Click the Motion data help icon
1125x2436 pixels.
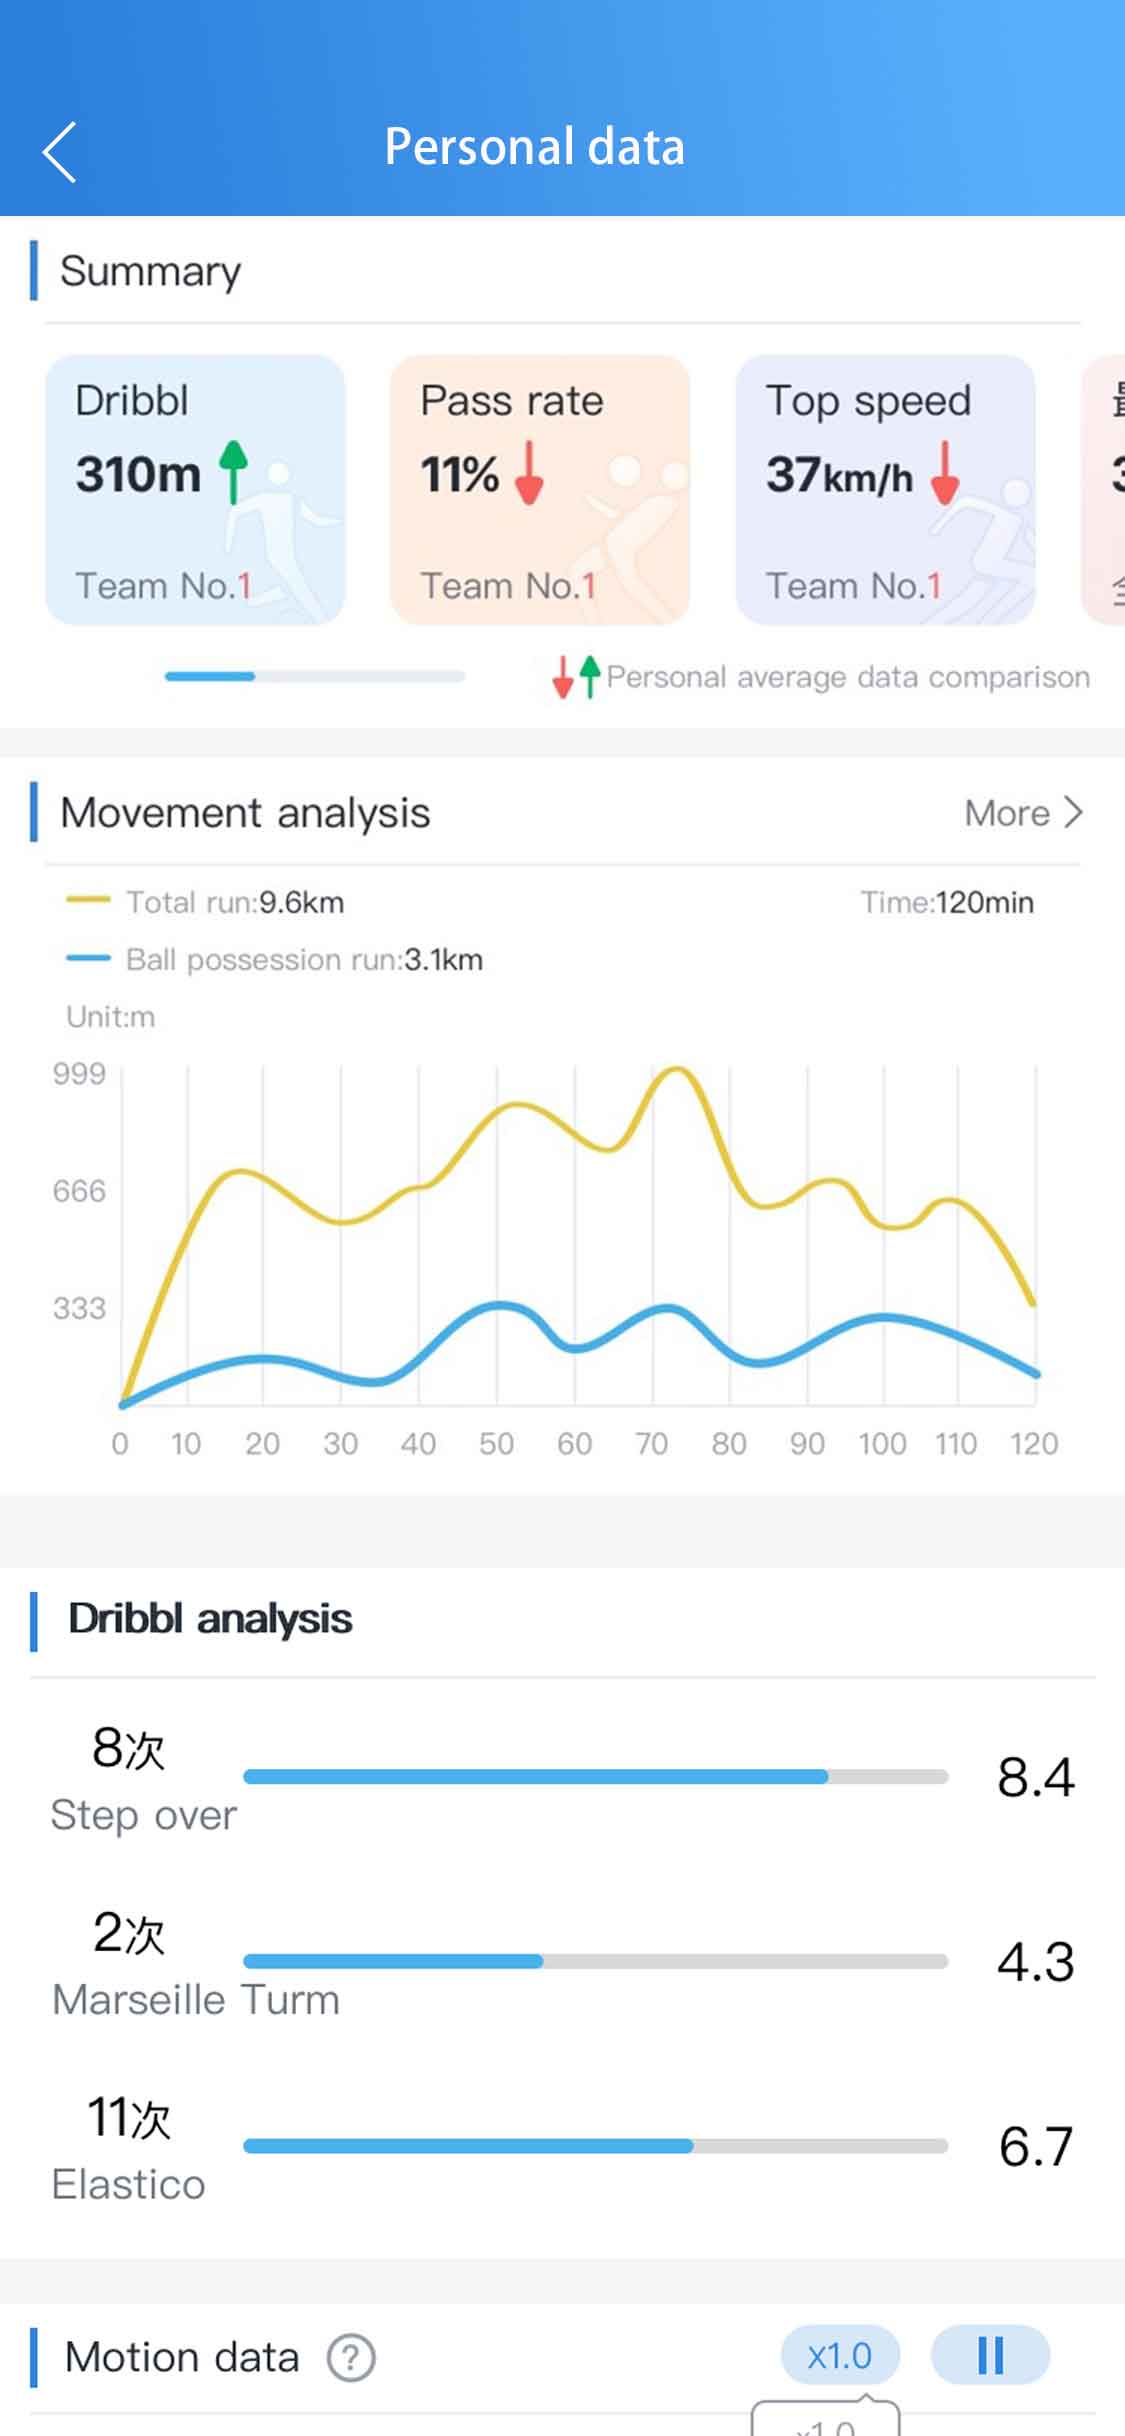tap(351, 2358)
